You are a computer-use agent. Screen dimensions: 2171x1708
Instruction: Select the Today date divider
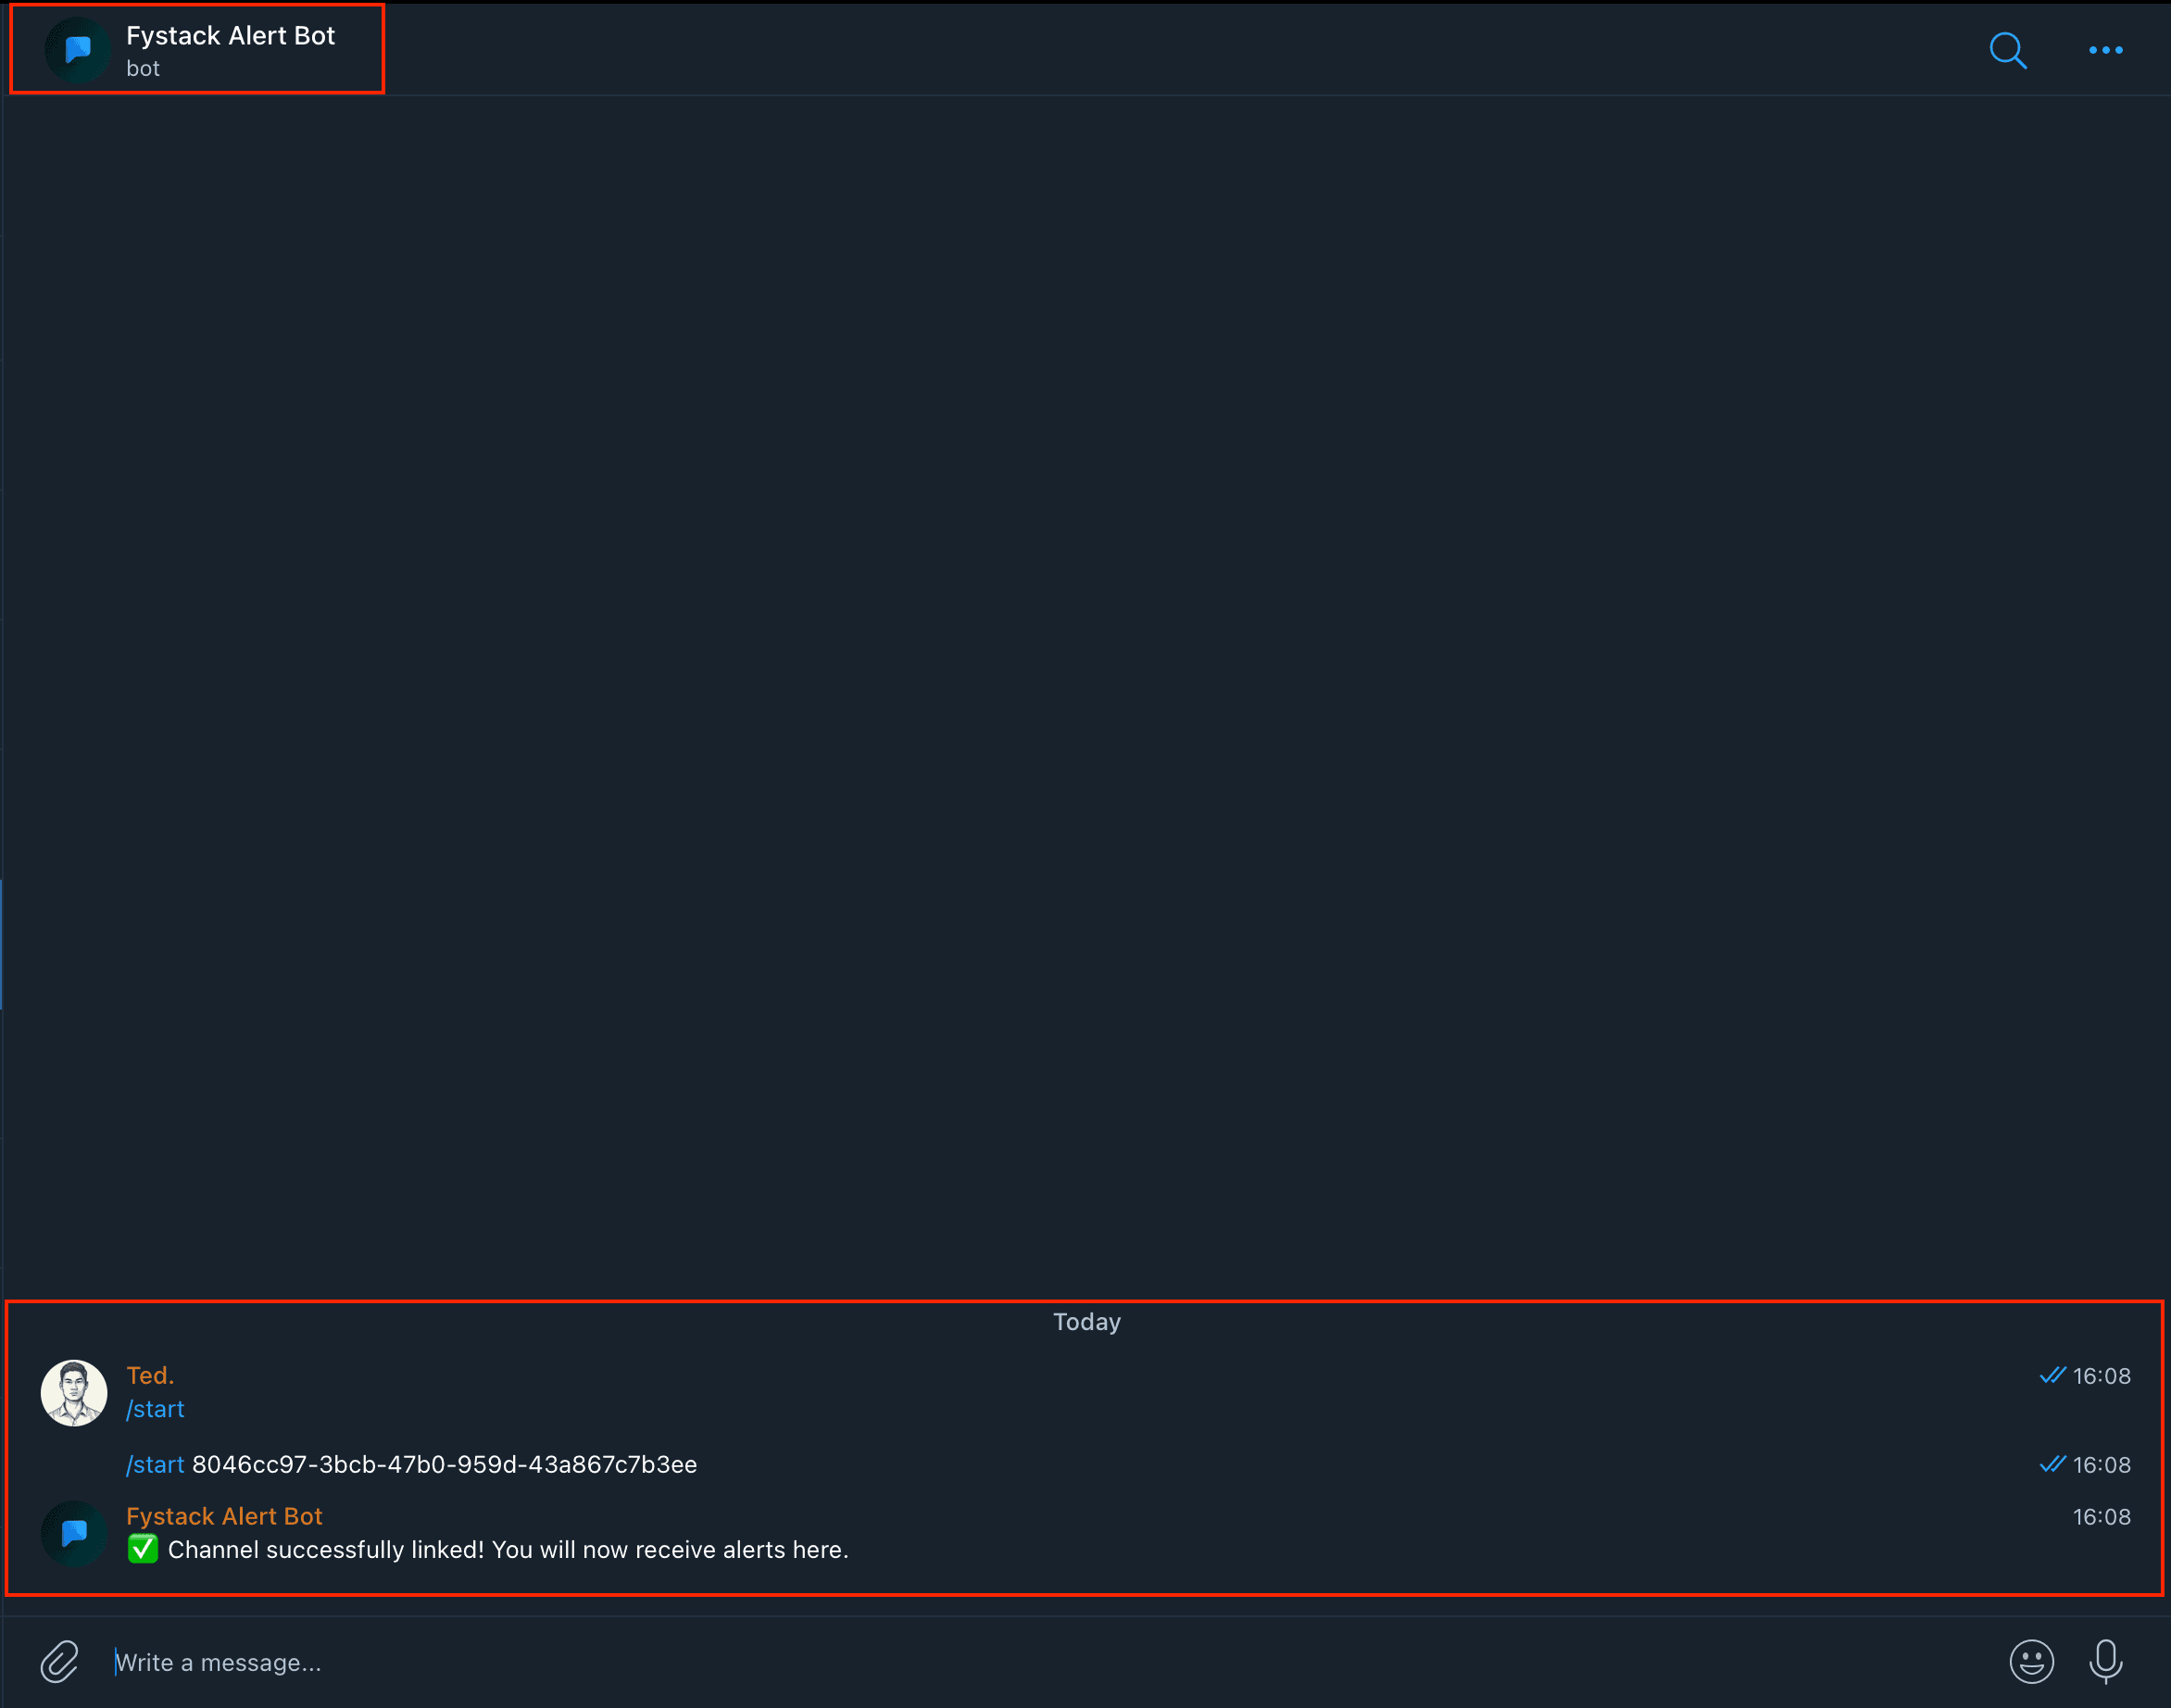(1086, 1321)
